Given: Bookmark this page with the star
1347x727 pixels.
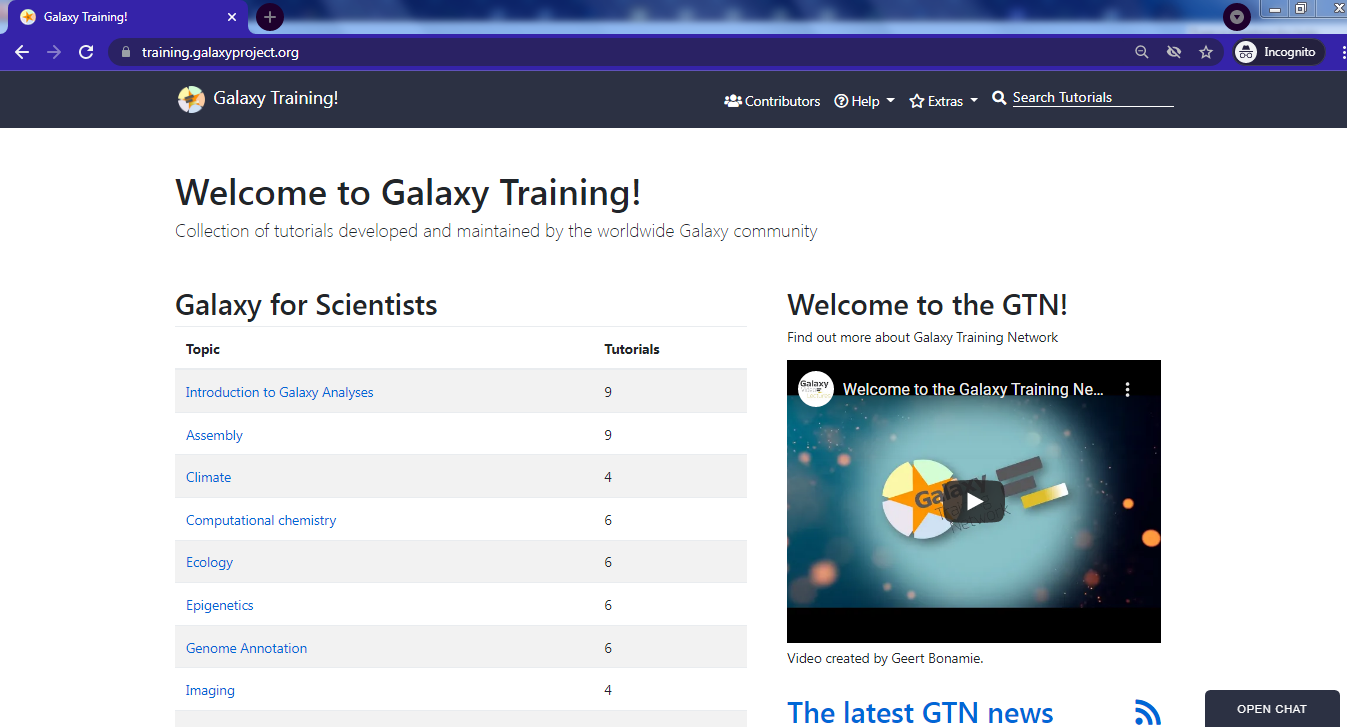Looking at the screenshot, I should coord(1206,52).
